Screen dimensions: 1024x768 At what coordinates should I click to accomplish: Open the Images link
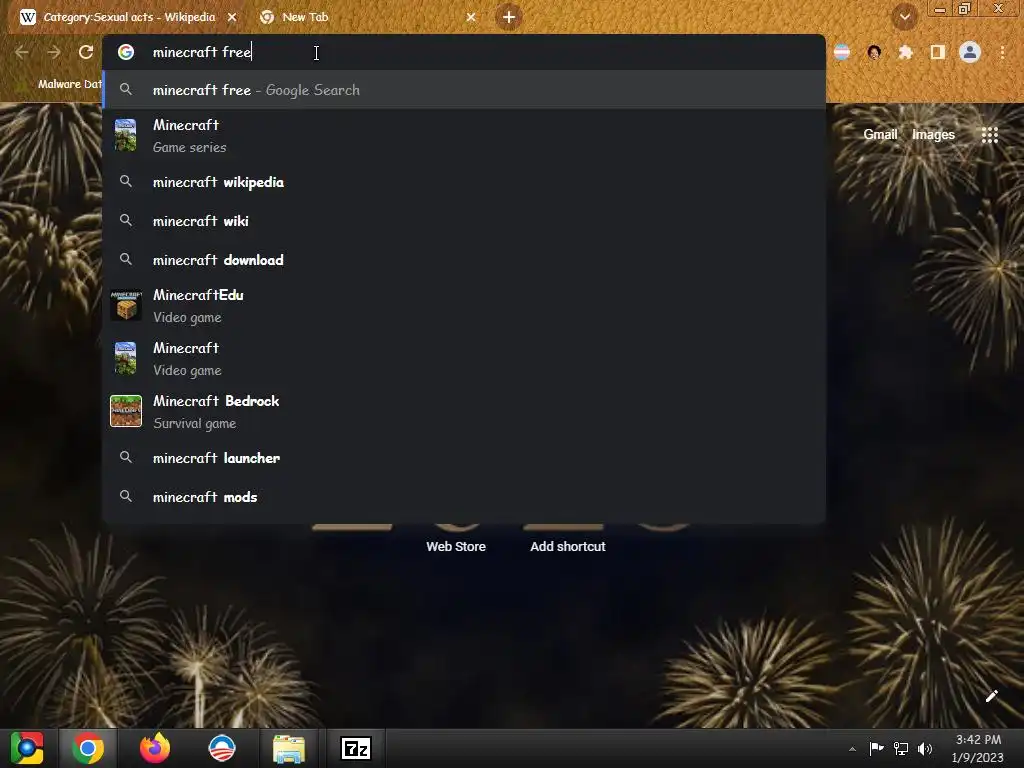pyautogui.click(x=933, y=135)
